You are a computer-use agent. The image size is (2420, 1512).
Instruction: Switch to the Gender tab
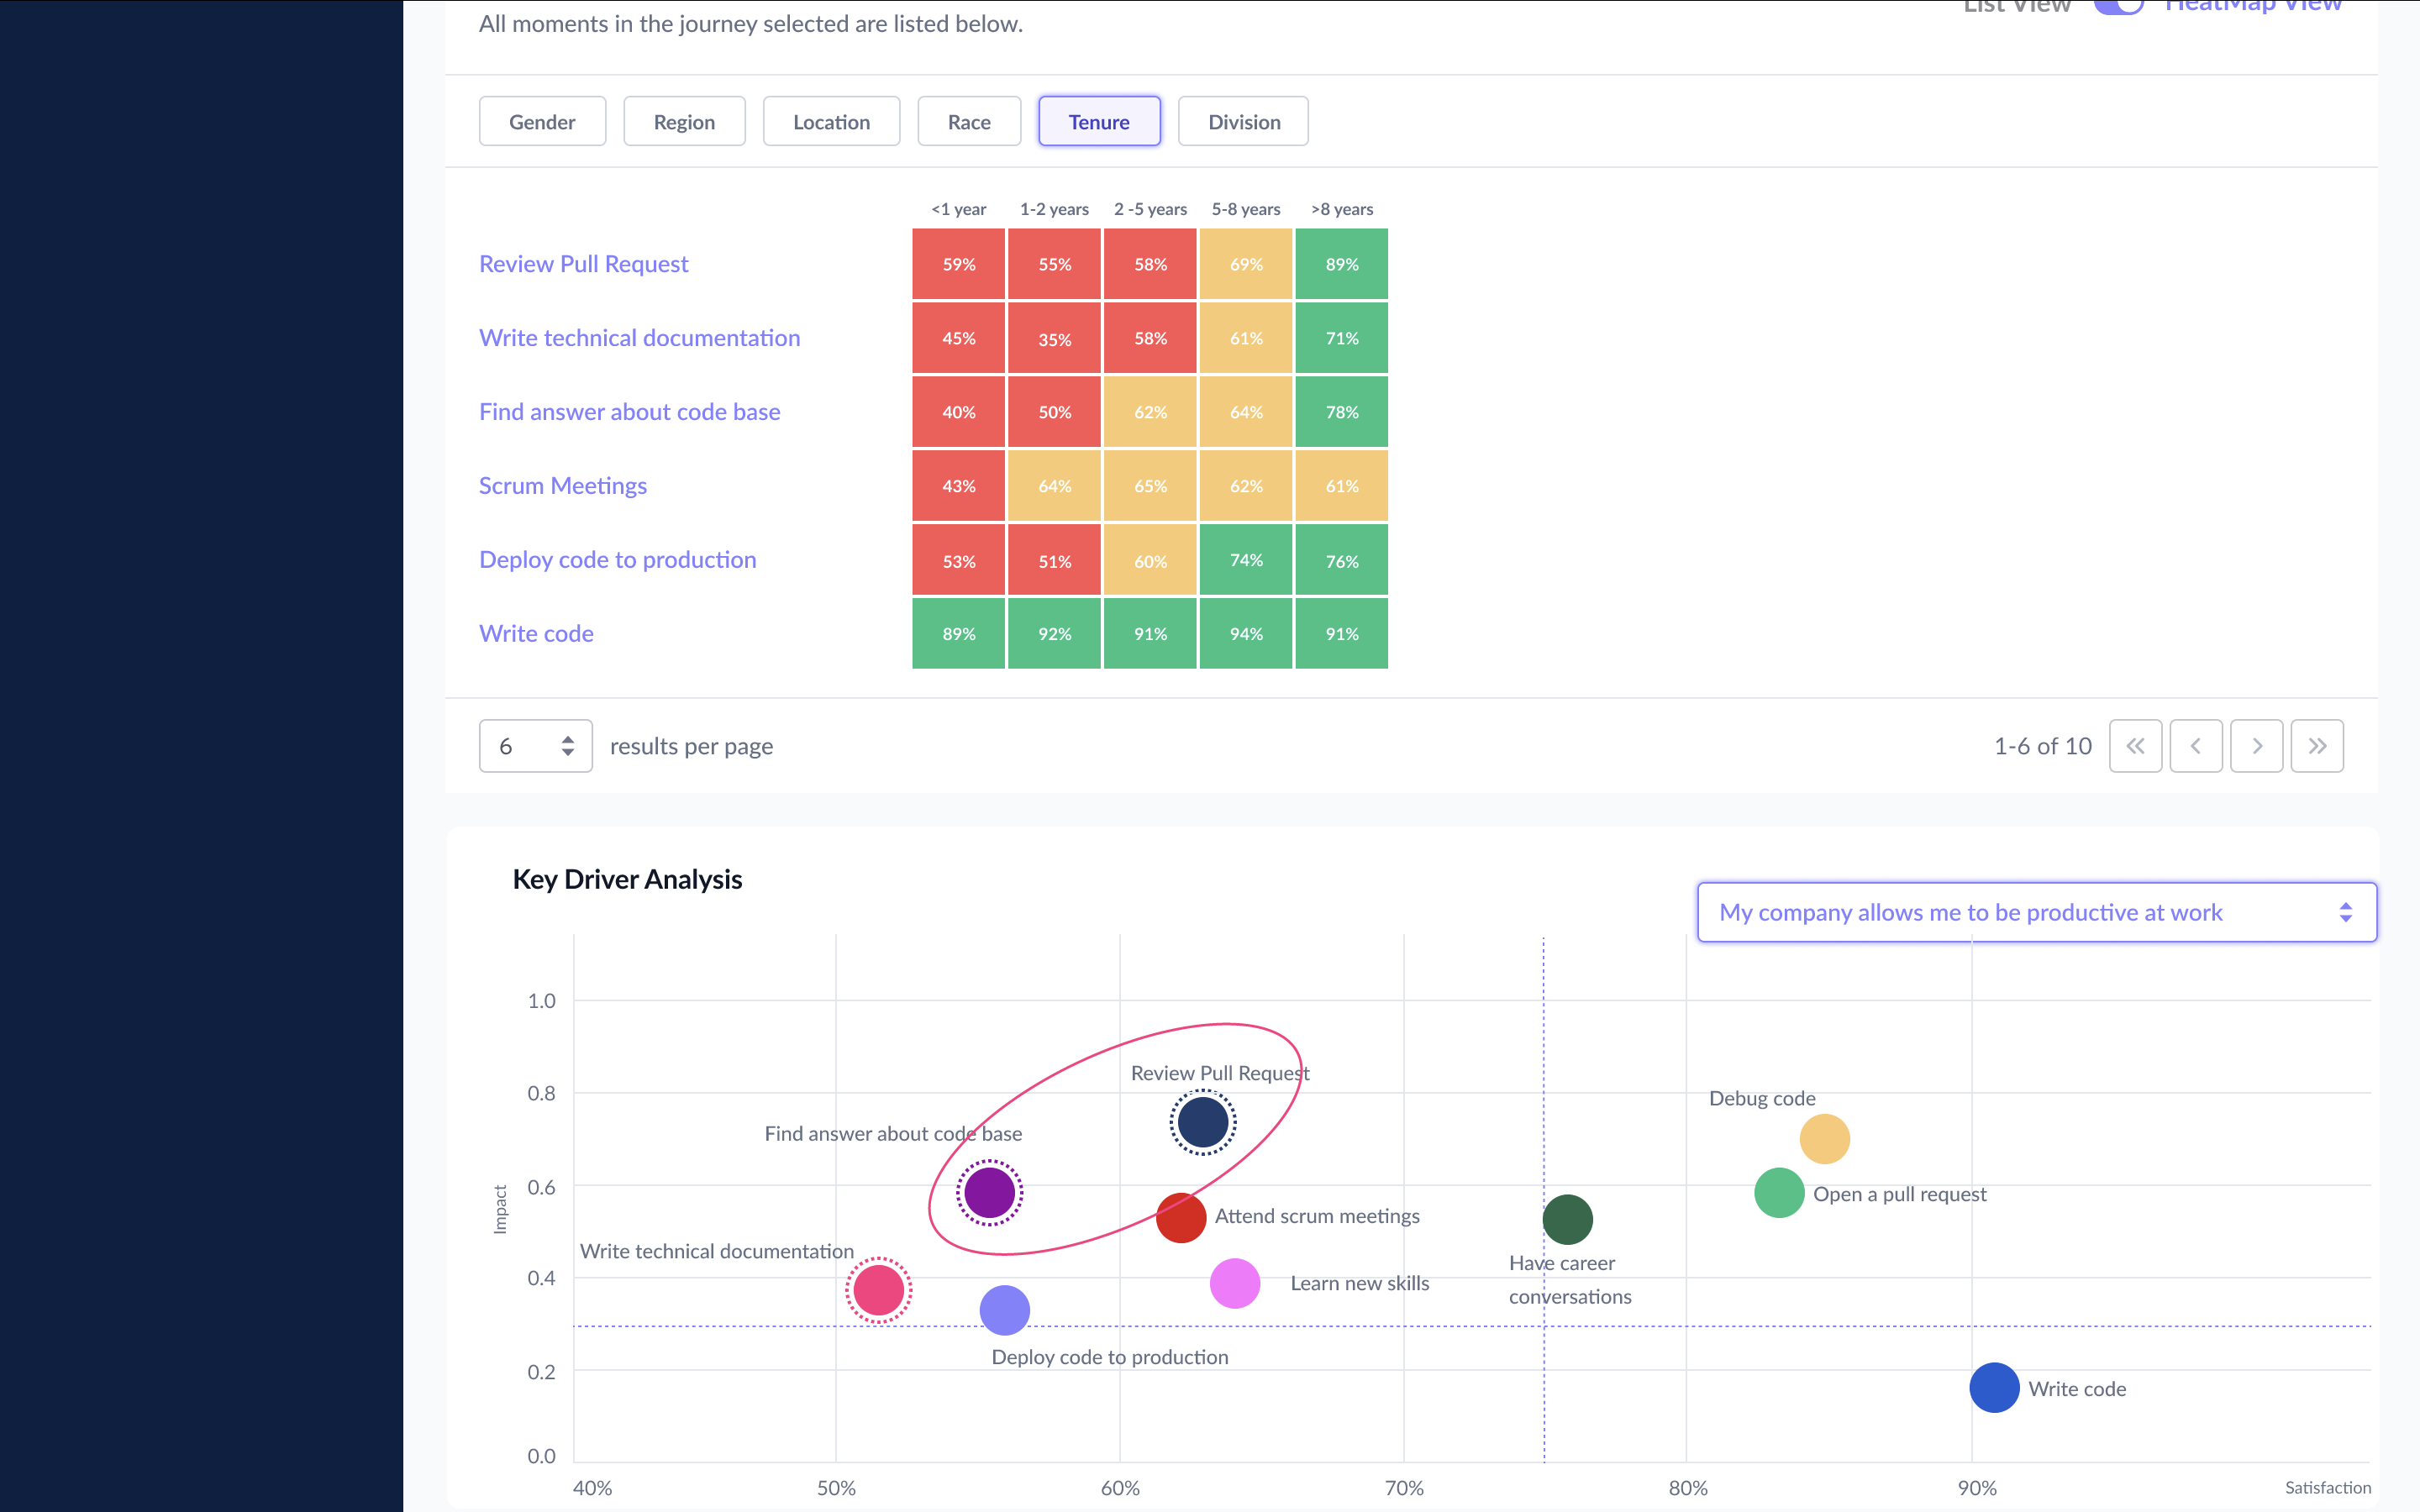point(542,122)
